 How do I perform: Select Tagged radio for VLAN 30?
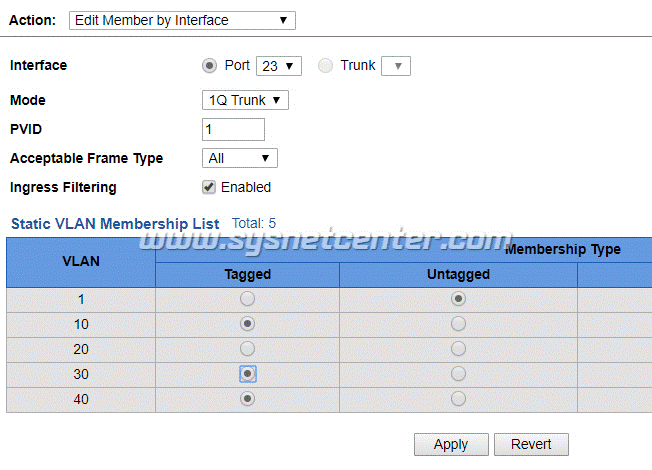coord(247,374)
